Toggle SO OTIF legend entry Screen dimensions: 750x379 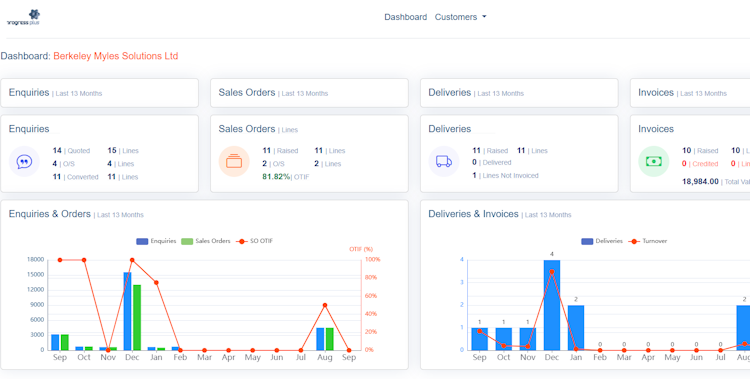click(x=254, y=241)
